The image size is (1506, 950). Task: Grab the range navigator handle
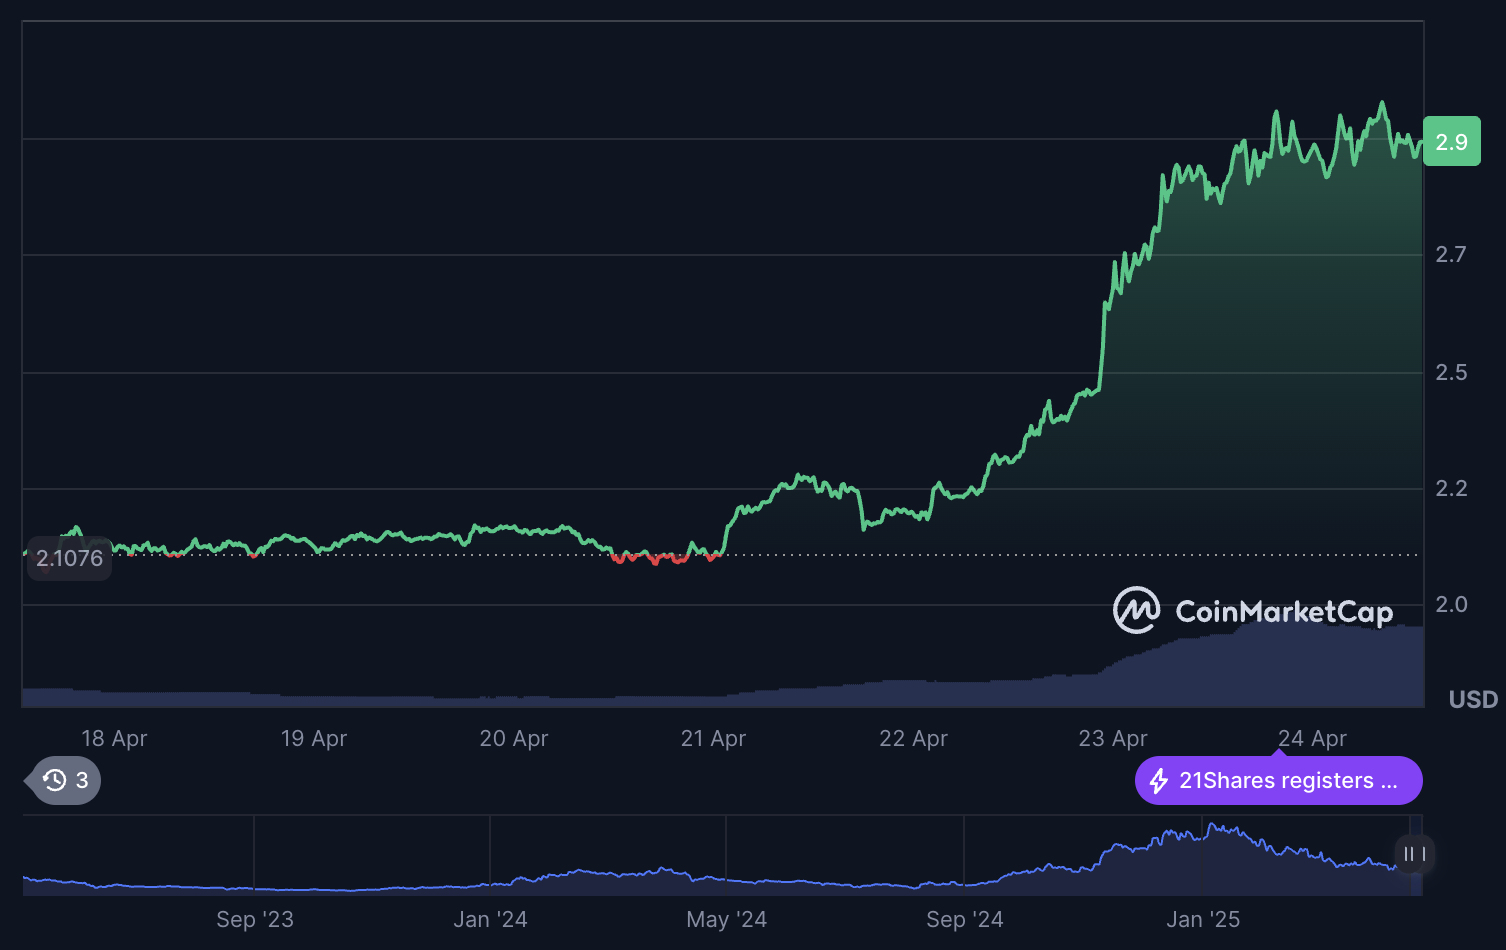click(1414, 854)
